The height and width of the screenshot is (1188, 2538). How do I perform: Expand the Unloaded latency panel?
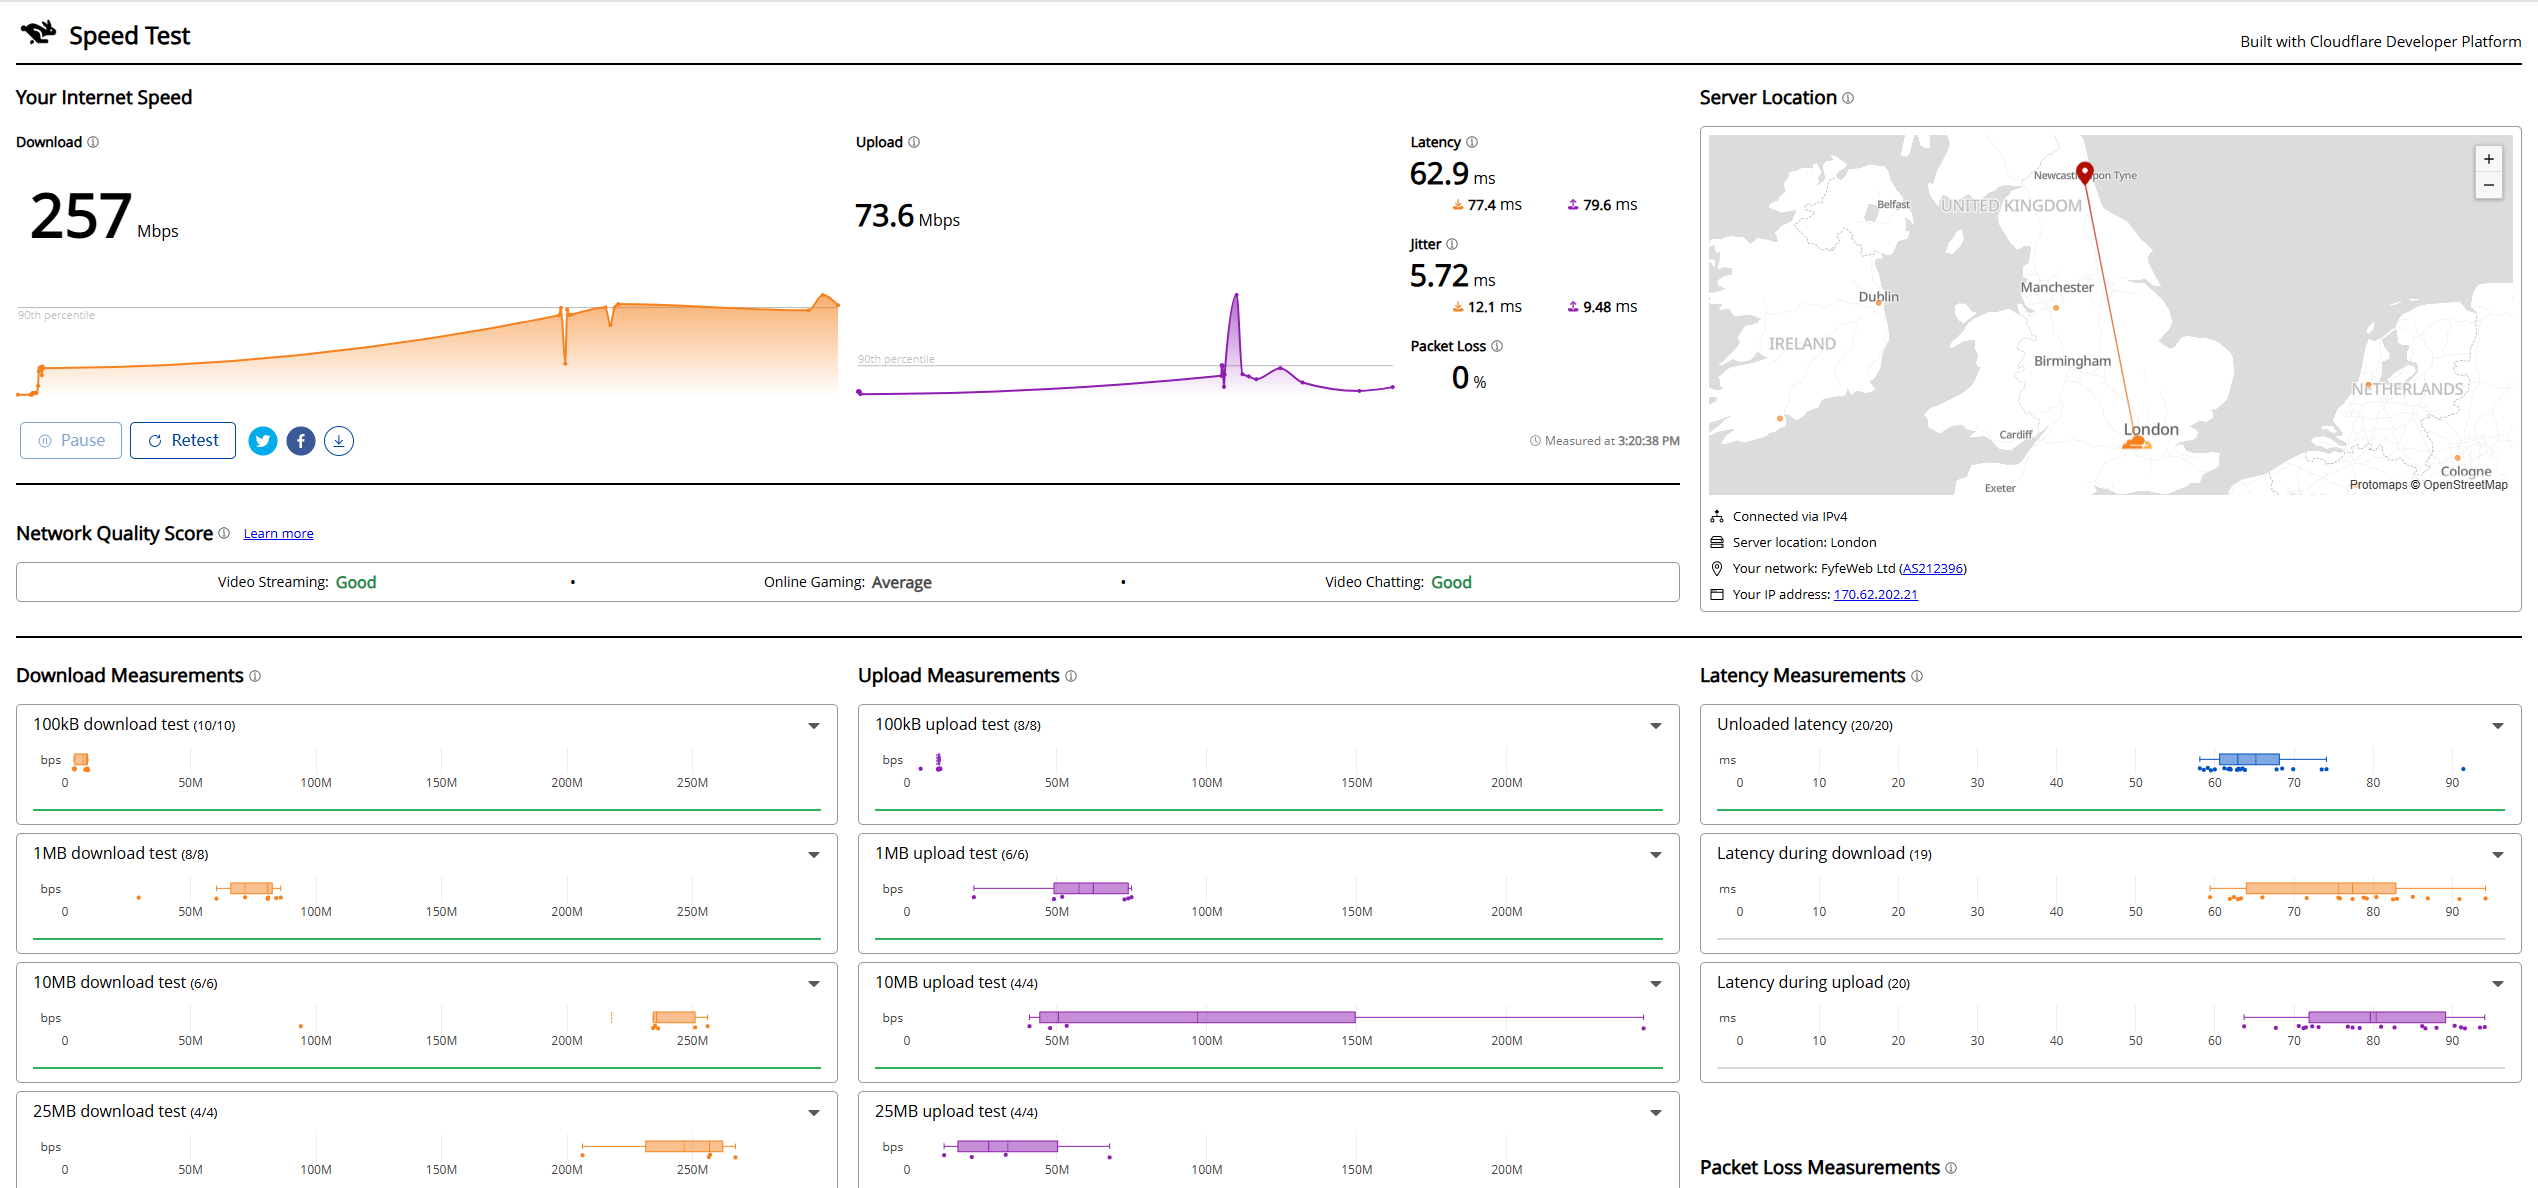pos(2498,726)
